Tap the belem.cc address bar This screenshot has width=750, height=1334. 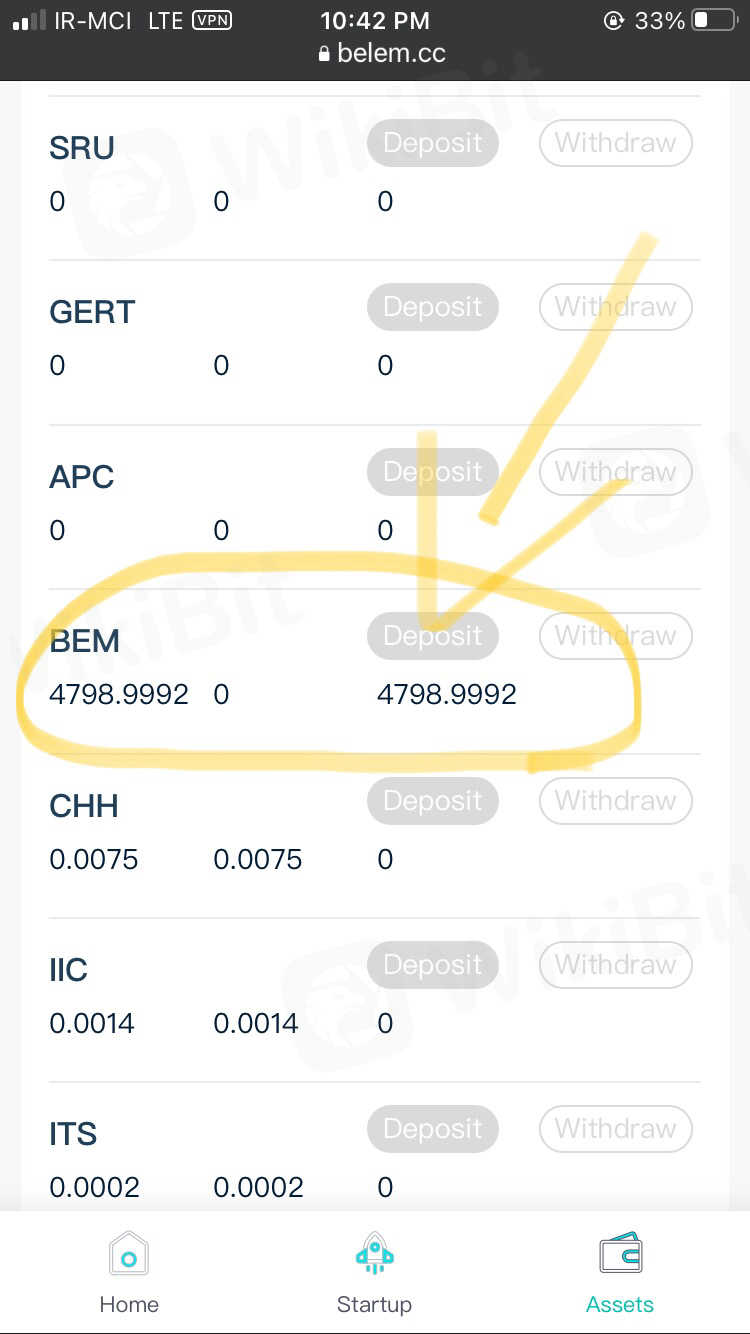click(x=390, y=53)
